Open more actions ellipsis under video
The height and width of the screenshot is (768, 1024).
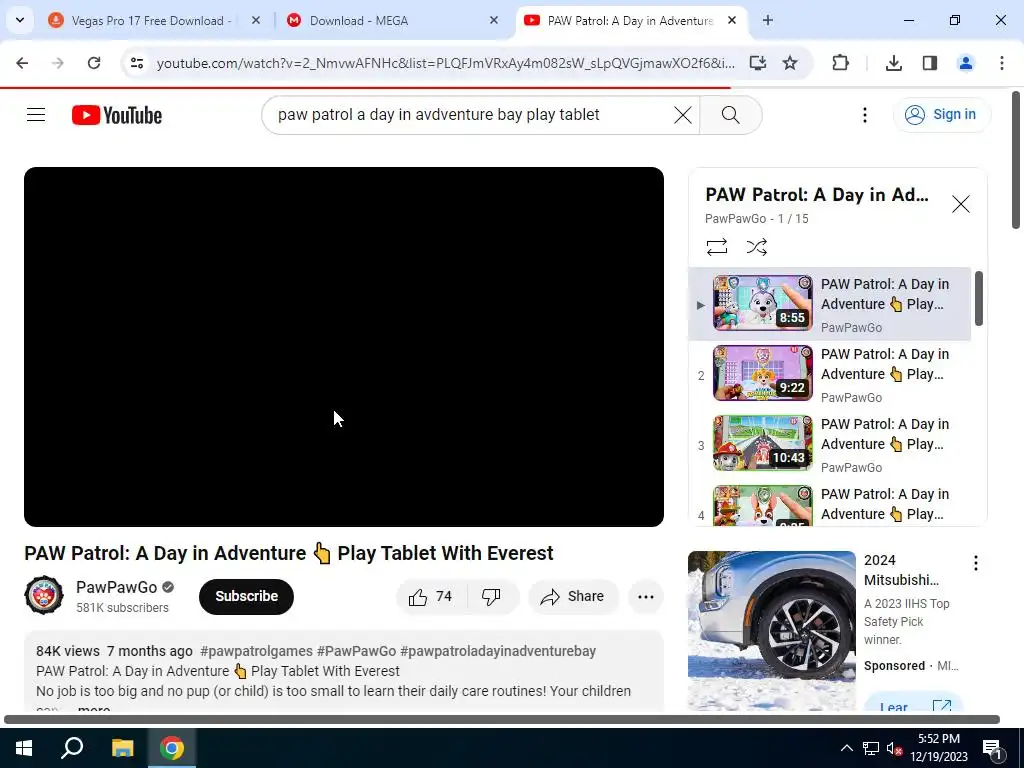645,597
